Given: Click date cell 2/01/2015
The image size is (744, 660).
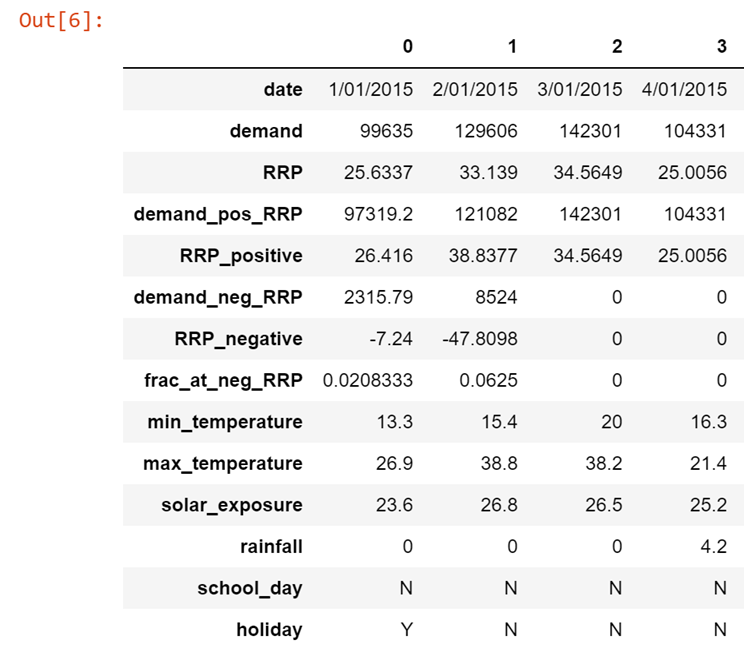Looking at the screenshot, I should click(475, 89).
